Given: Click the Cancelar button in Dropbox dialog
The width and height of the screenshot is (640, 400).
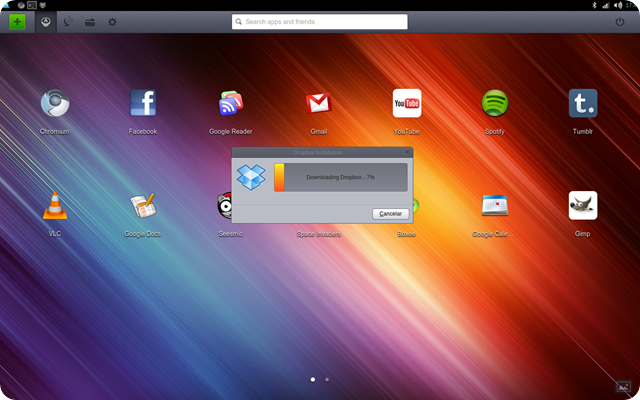Looking at the screenshot, I should pos(391,214).
